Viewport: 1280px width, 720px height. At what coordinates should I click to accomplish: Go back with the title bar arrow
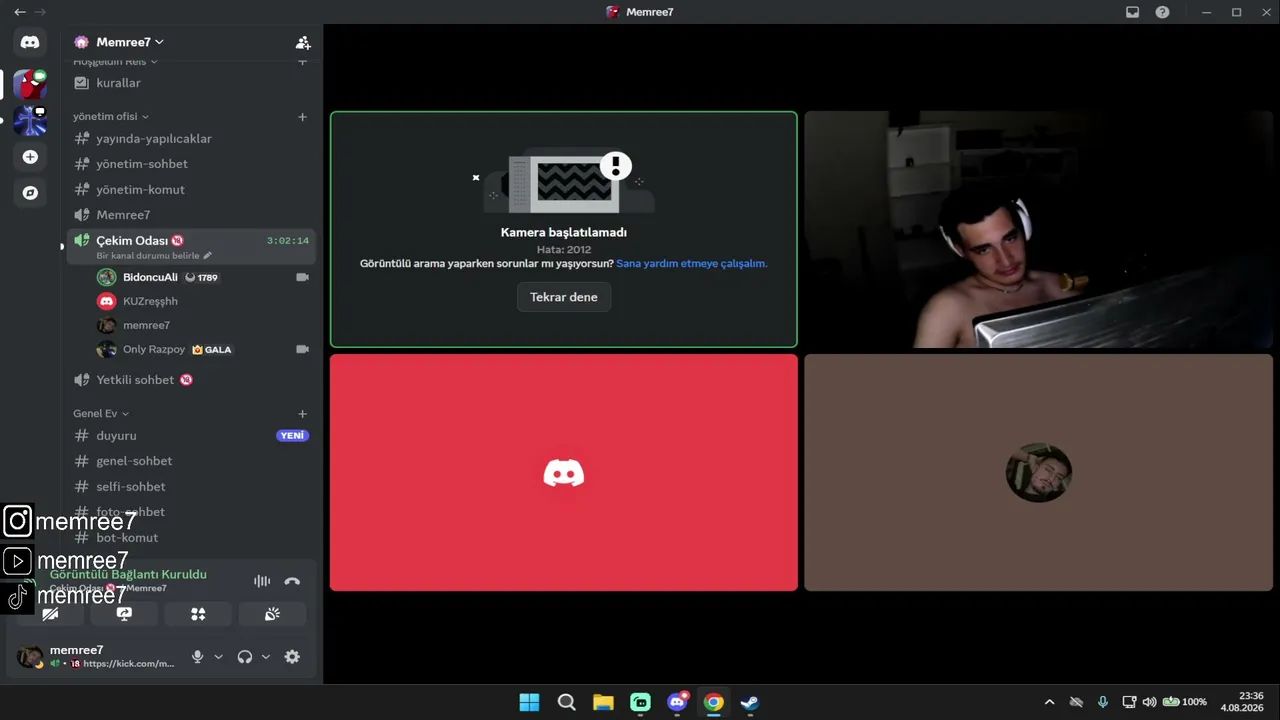click(x=20, y=12)
